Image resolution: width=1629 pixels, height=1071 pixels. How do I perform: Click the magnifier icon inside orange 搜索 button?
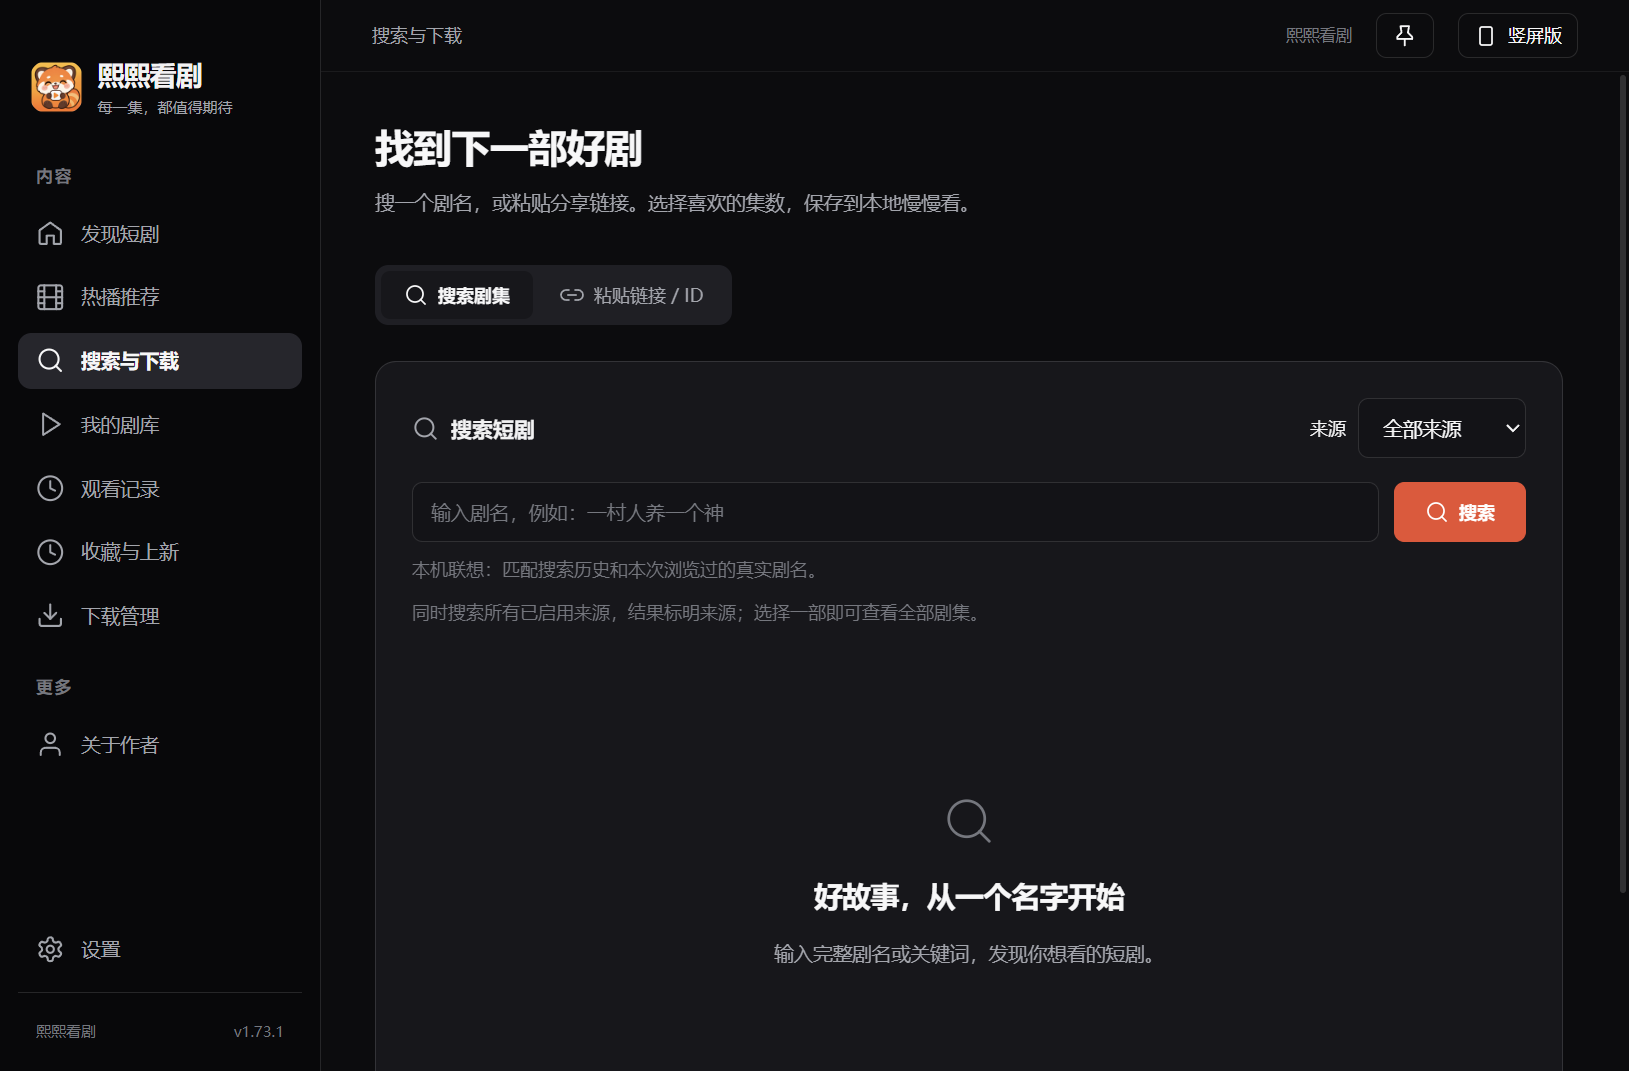click(x=1437, y=512)
